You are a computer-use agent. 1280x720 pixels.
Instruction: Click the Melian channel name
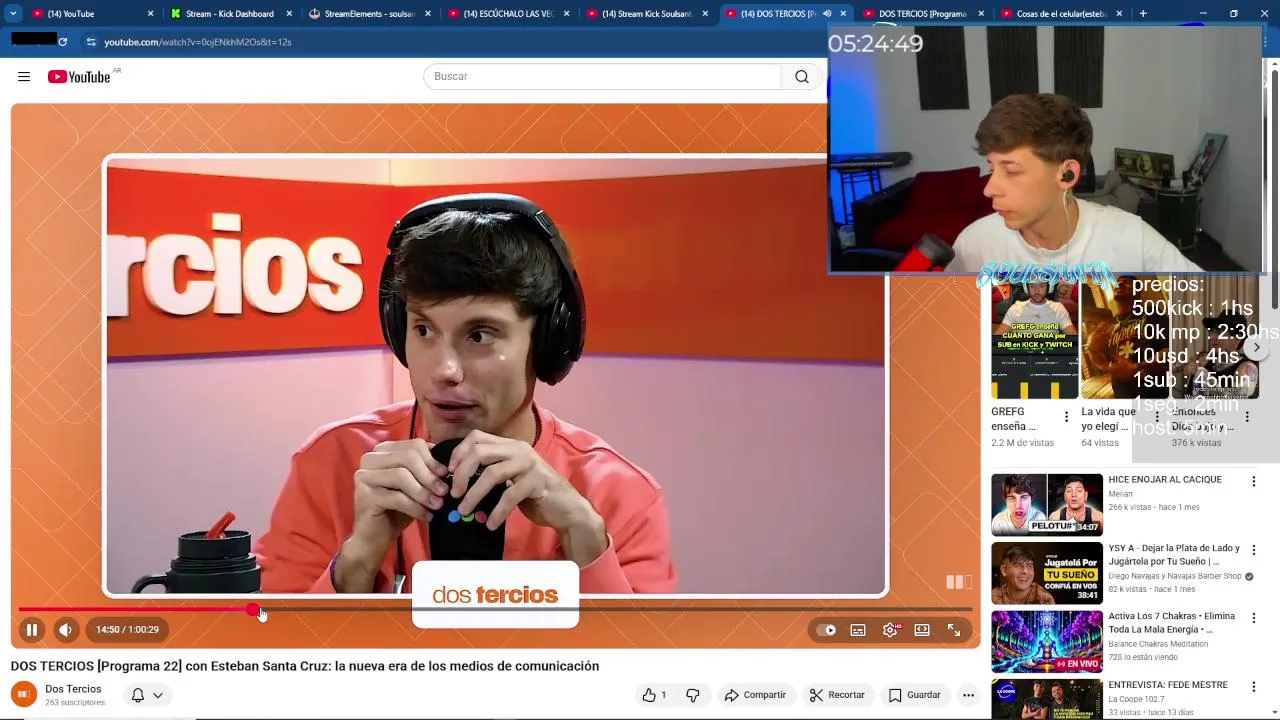pos(1120,494)
